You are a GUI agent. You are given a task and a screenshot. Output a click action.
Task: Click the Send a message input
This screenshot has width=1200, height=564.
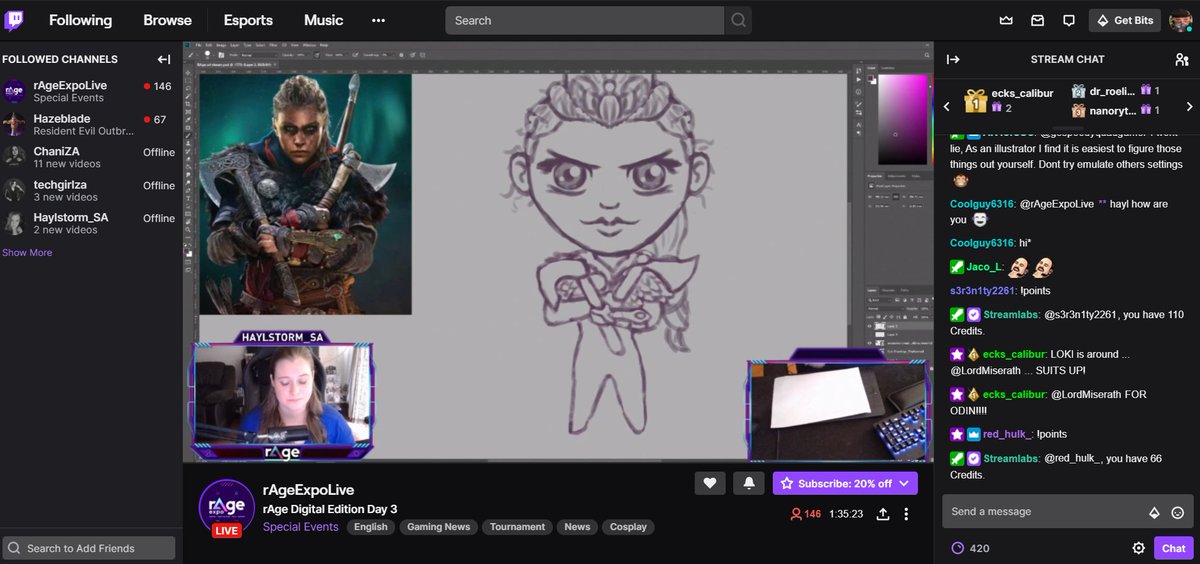click(x=1045, y=511)
